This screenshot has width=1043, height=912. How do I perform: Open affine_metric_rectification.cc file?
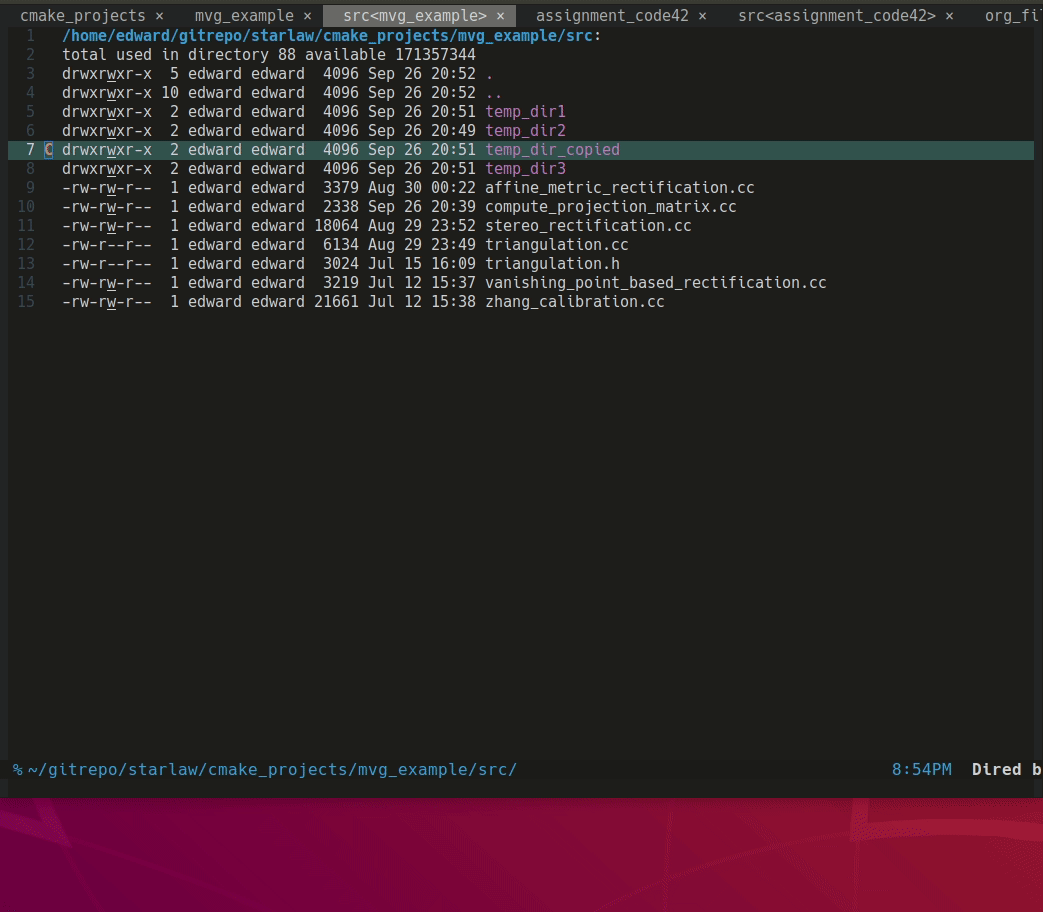tap(619, 188)
